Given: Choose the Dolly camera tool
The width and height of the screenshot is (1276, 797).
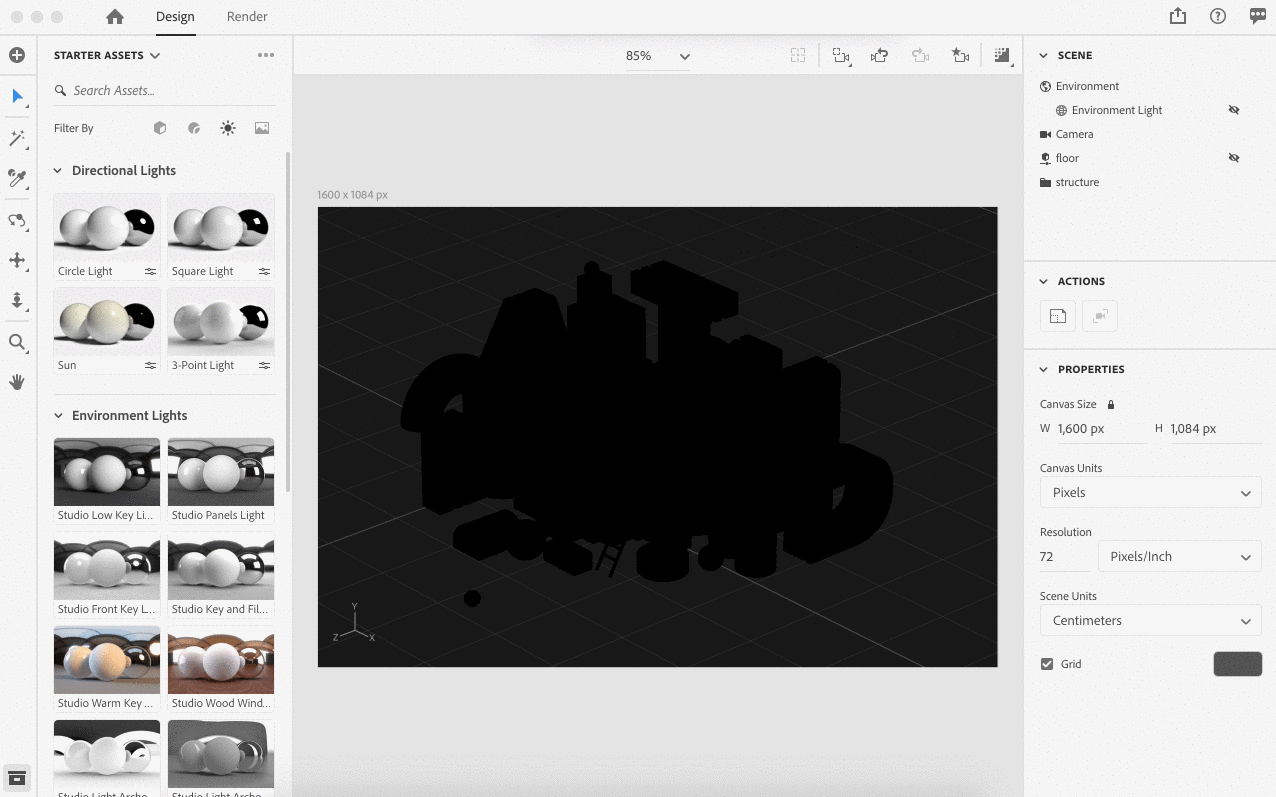Looking at the screenshot, I should coord(17,300).
